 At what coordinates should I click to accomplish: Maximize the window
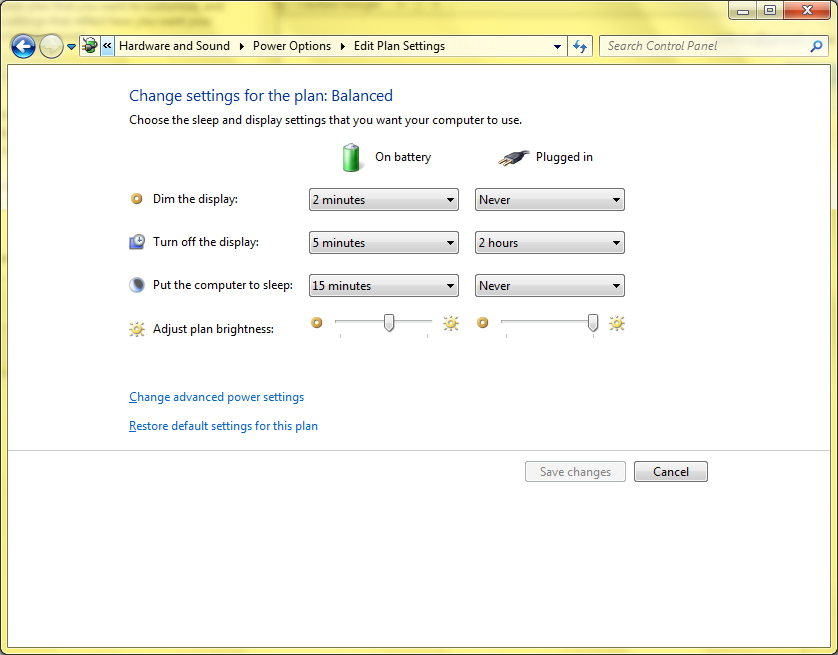(770, 11)
